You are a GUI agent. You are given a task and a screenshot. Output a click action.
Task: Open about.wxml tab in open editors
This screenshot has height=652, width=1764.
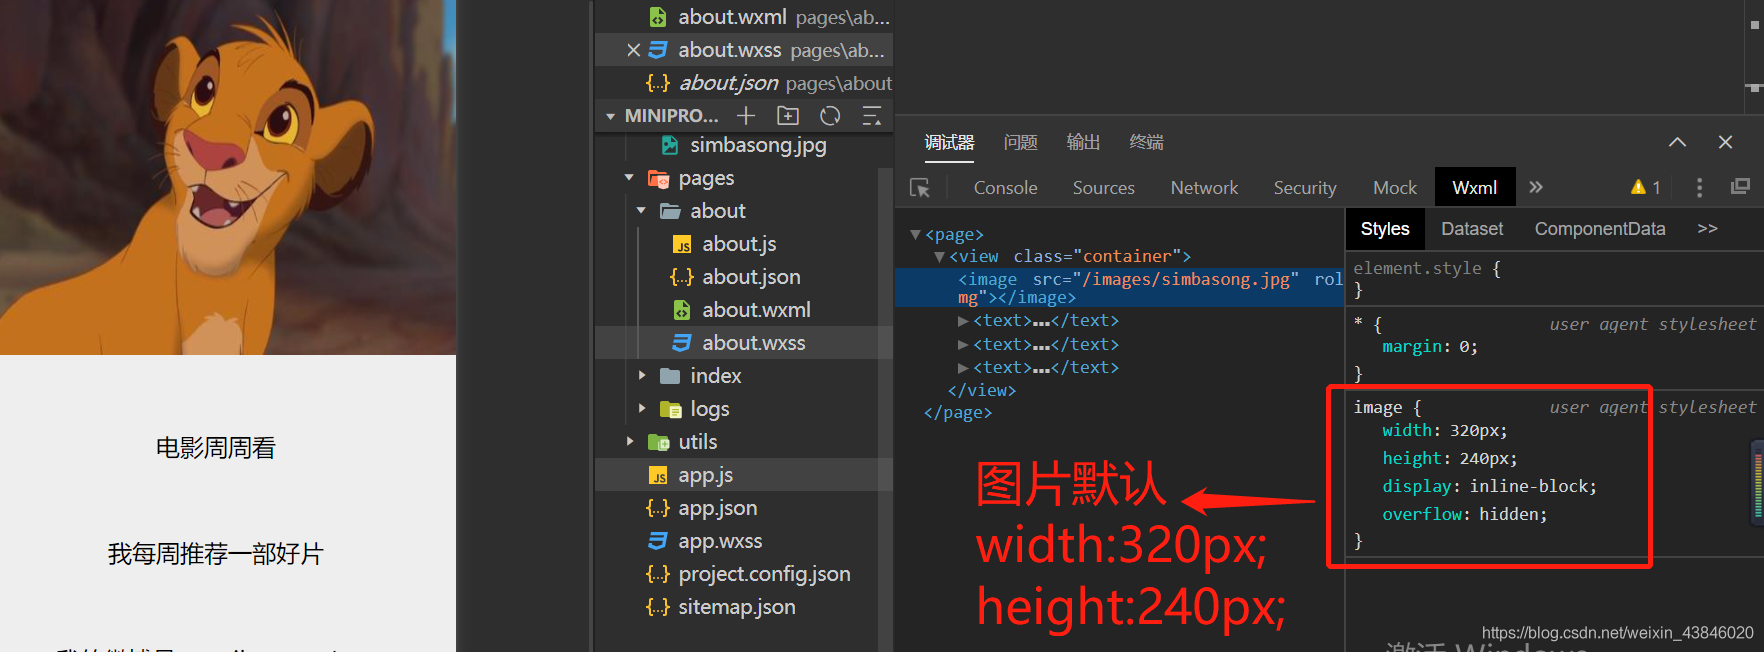742,17
